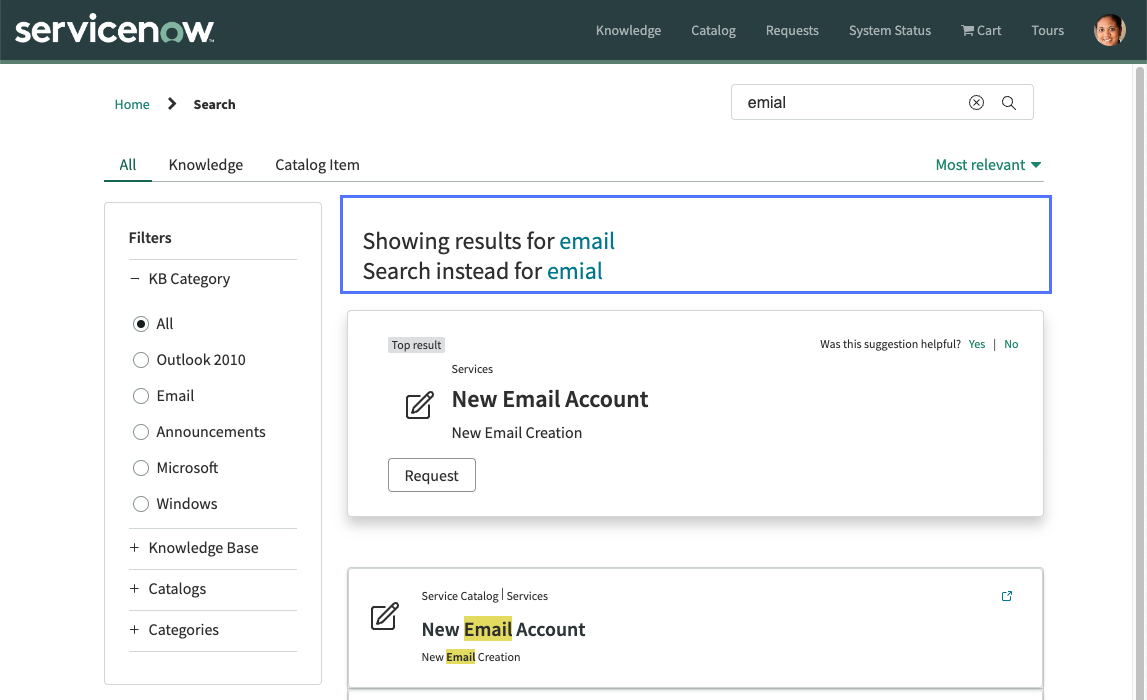Click the 'Top result' label
Screen dimensions: 1147x700
pyautogui.click(x=416, y=345)
